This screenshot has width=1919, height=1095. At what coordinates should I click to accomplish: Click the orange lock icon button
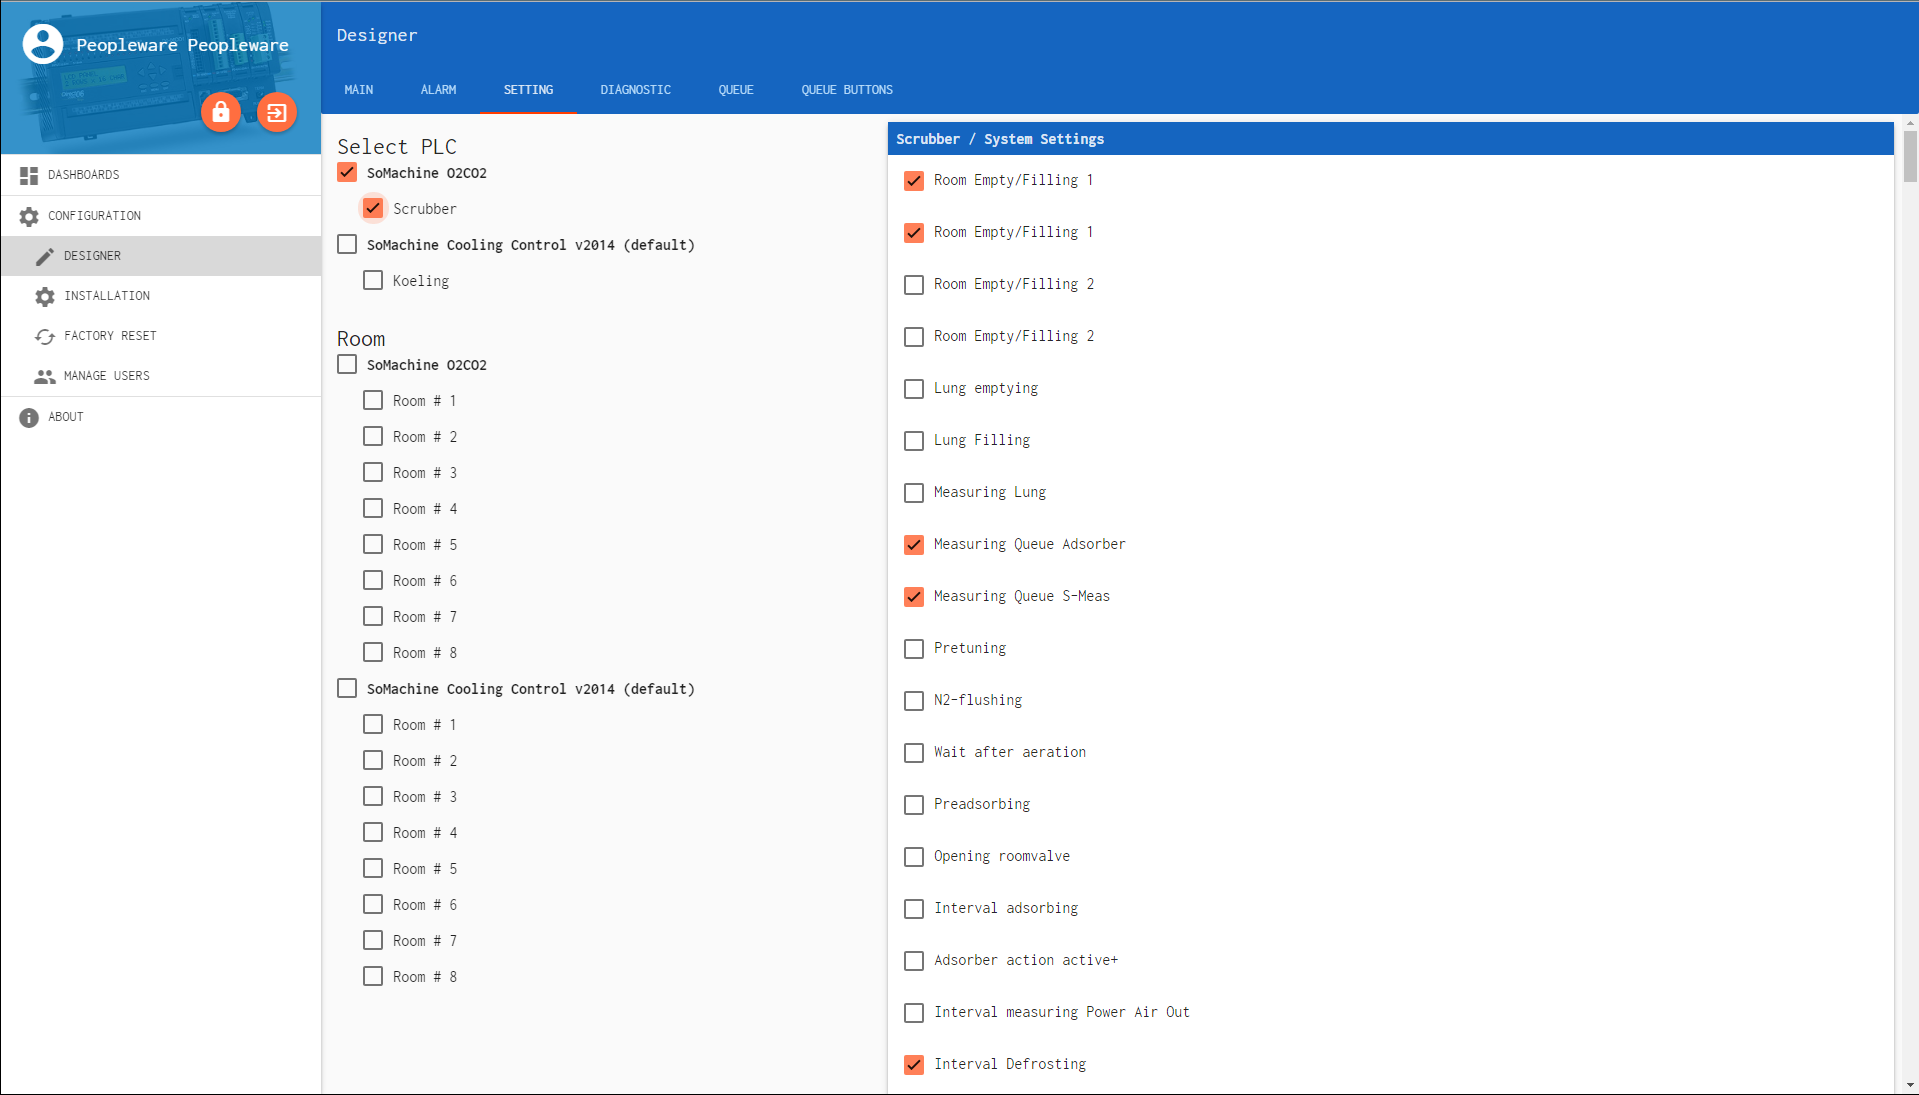[221, 112]
